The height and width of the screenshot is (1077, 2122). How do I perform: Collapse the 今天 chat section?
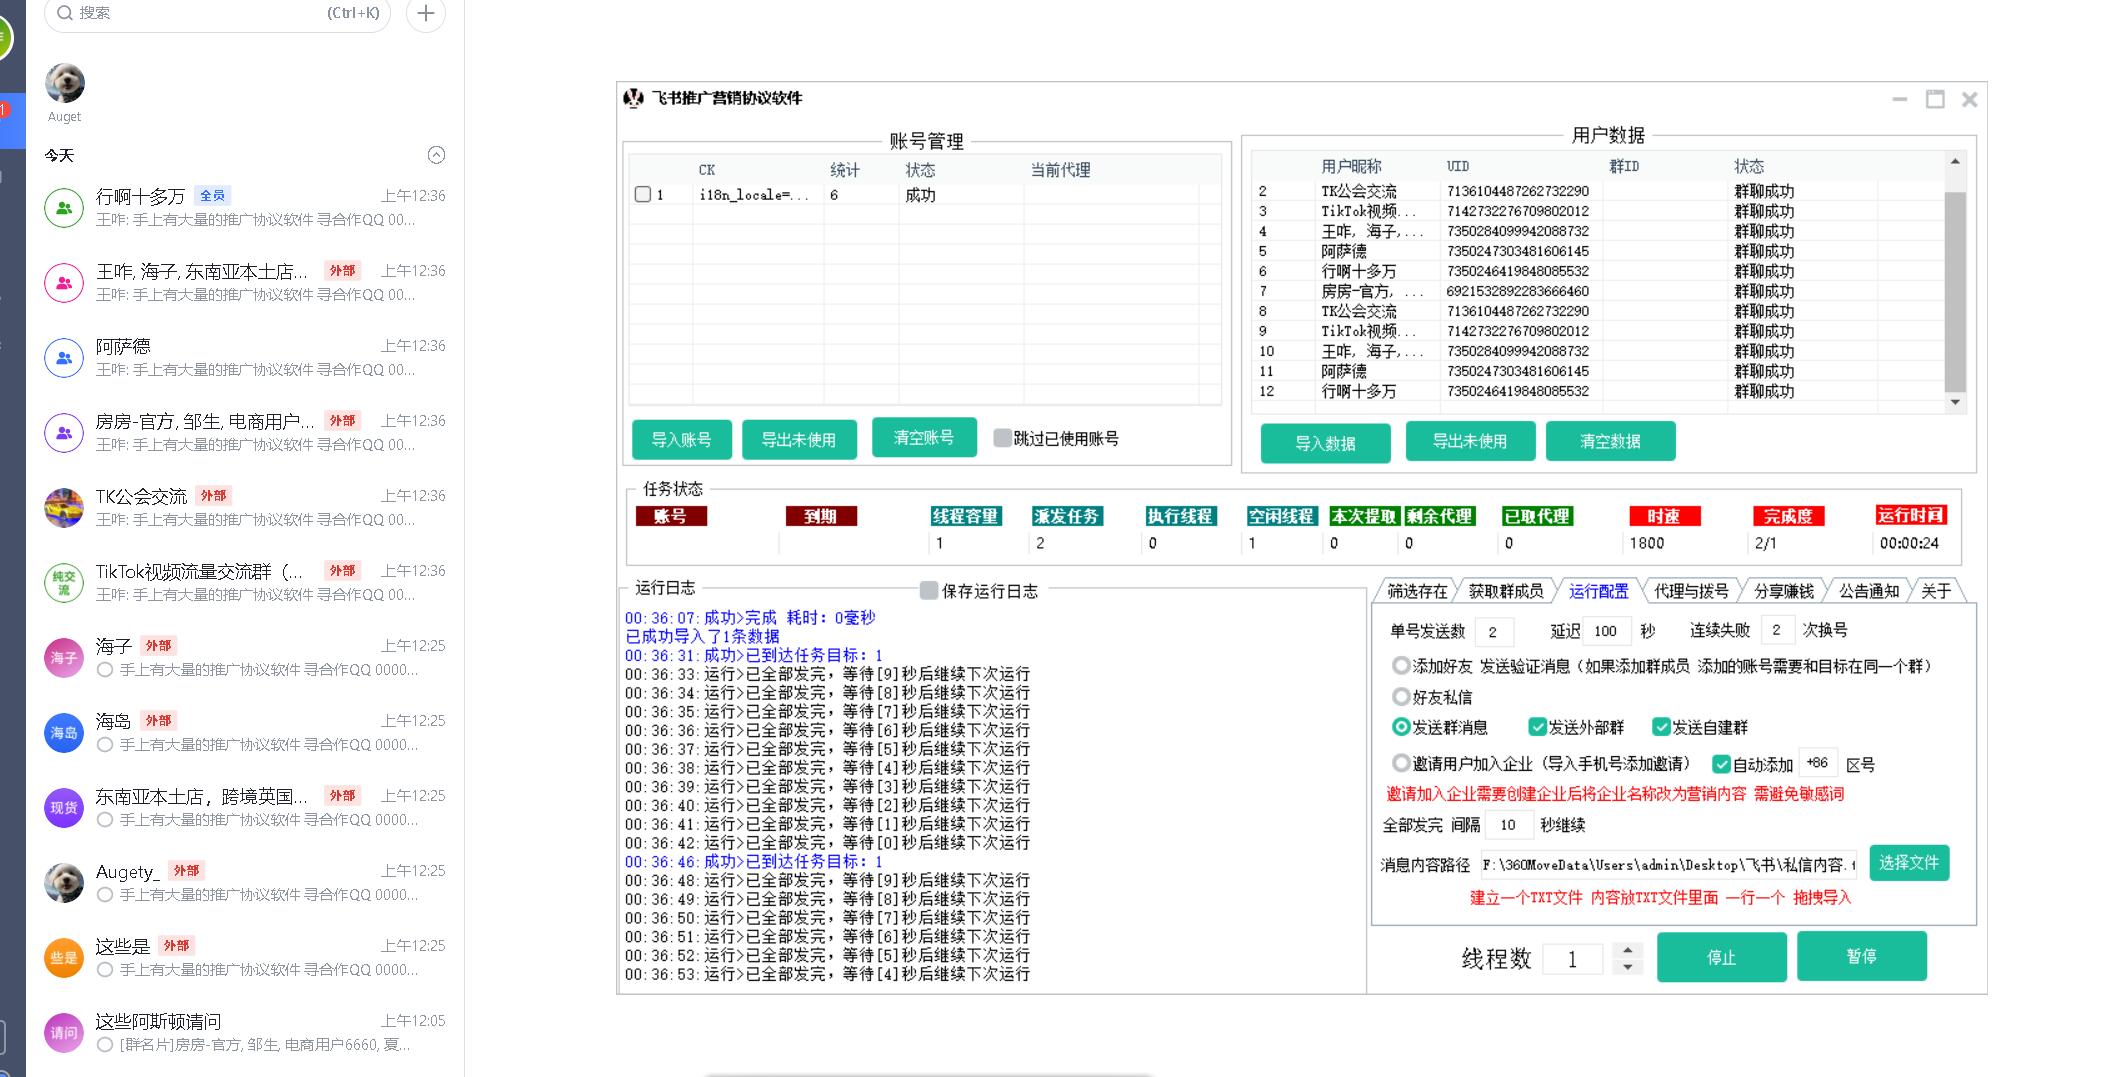click(436, 155)
